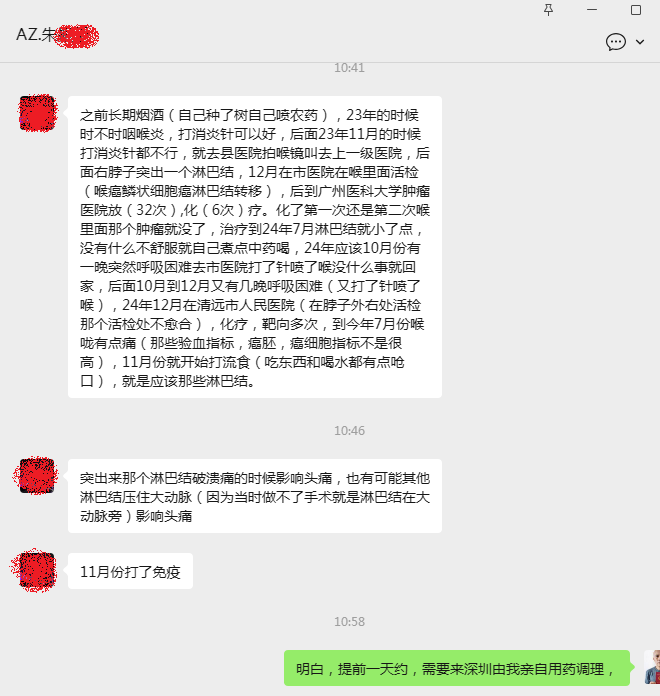The width and height of the screenshot is (660, 696).
Task: Select the 11月份打了免疫 message bubble
Action: [130, 571]
